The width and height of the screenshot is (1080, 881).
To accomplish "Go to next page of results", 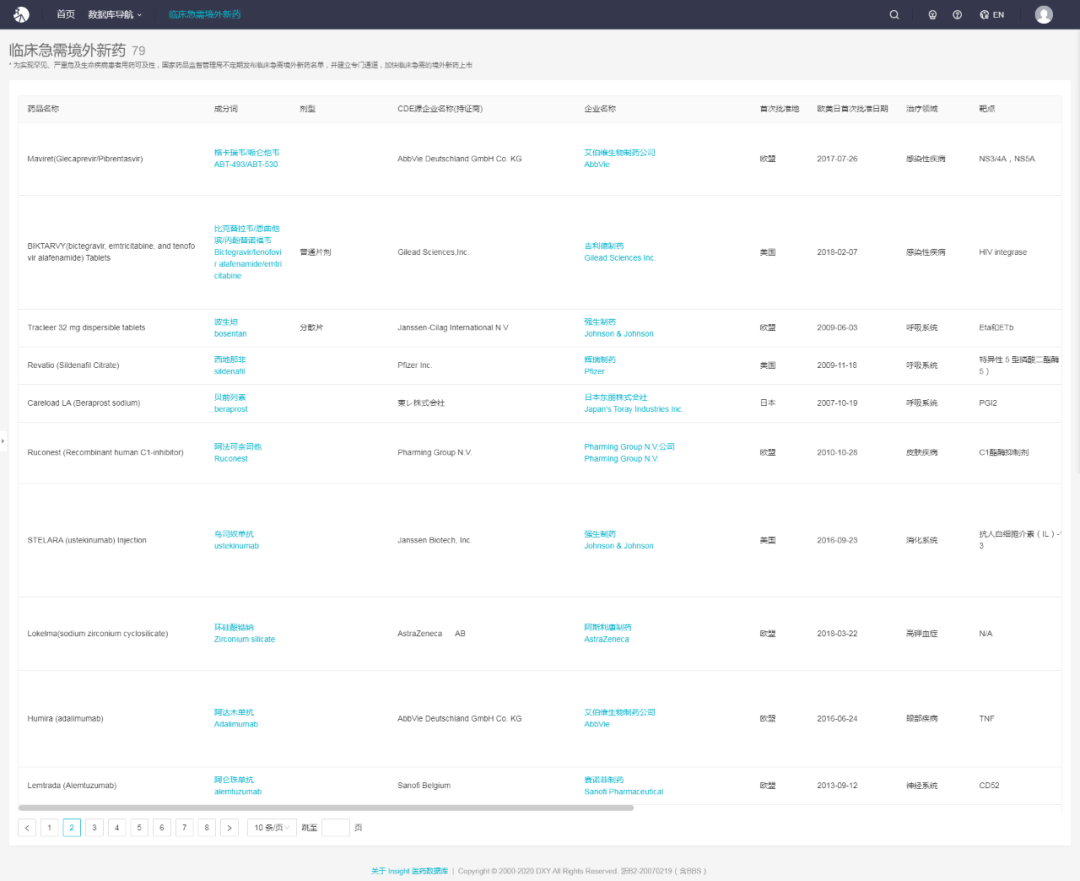I will coord(229,827).
